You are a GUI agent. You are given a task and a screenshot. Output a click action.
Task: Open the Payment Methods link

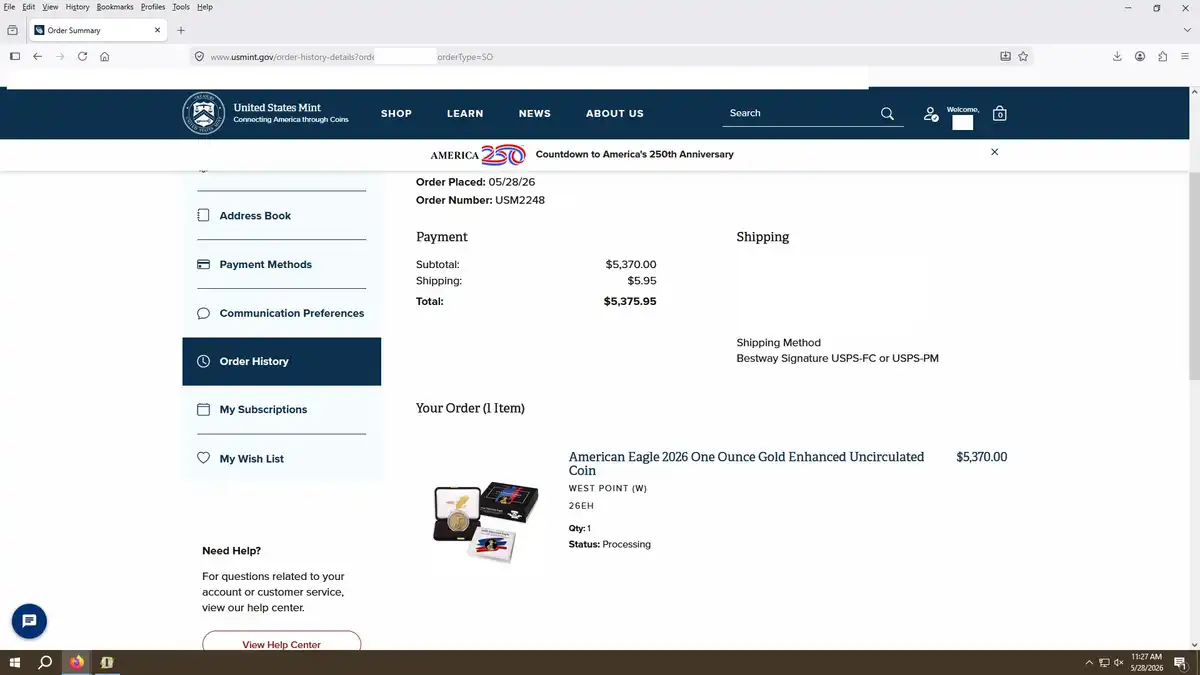pos(266,265)
